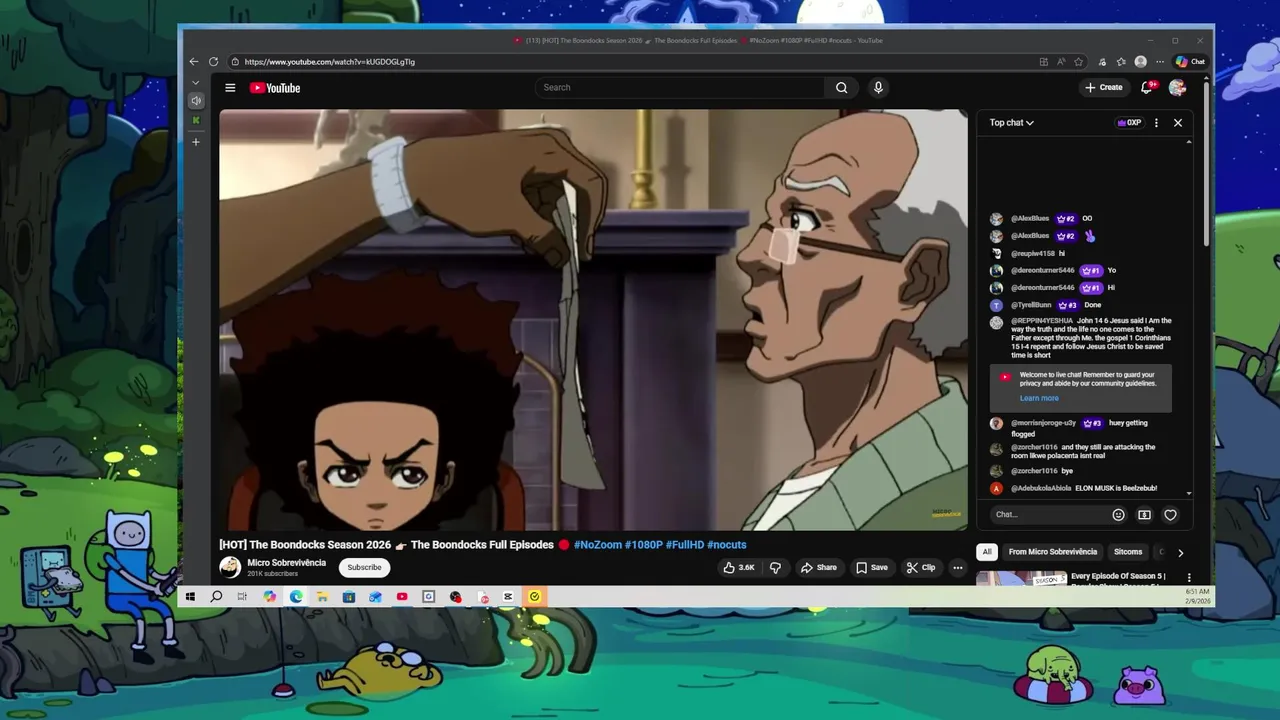Close the live chat panel
This screenshot has width=1280, height=720.
[x=1178, y=123]
